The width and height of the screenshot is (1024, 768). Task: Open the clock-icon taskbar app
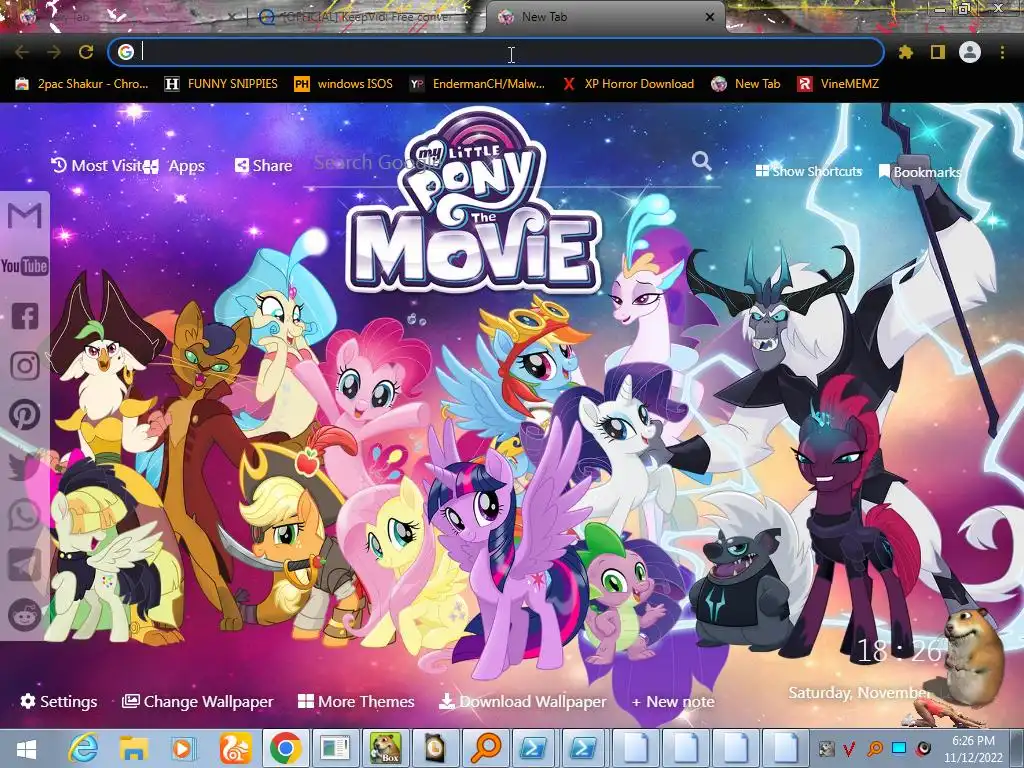tap(436, 749)
